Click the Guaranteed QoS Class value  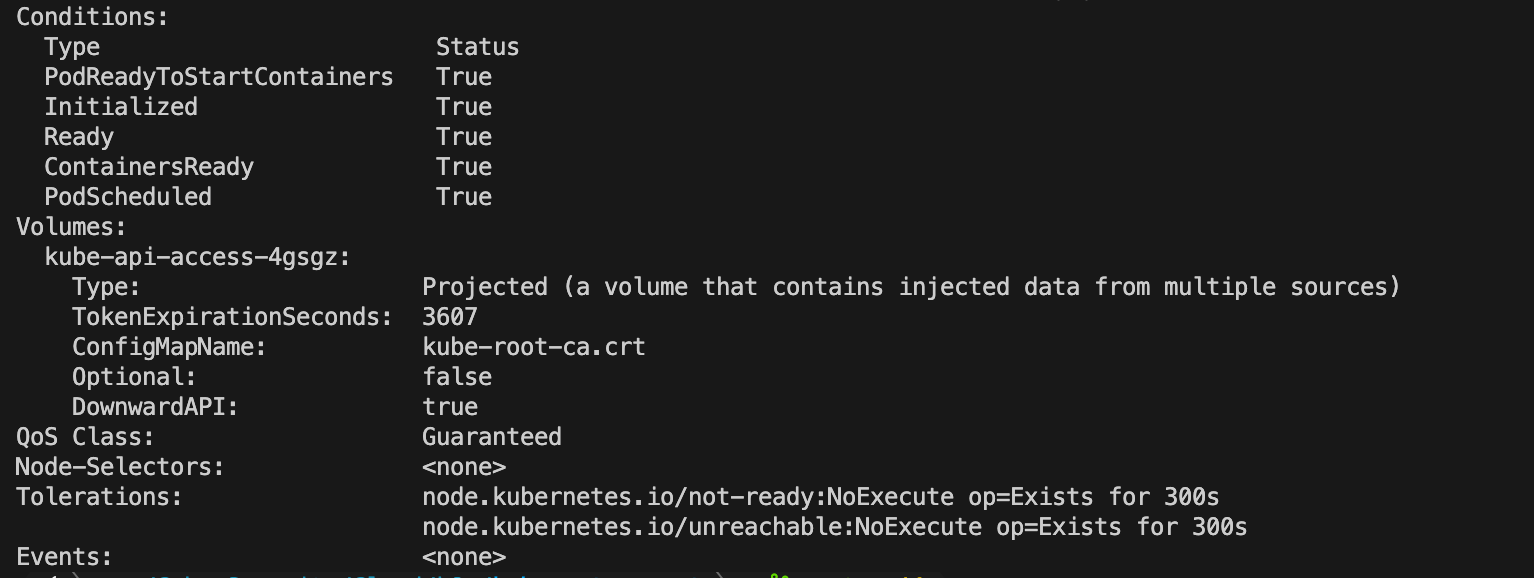pos(491,437)
